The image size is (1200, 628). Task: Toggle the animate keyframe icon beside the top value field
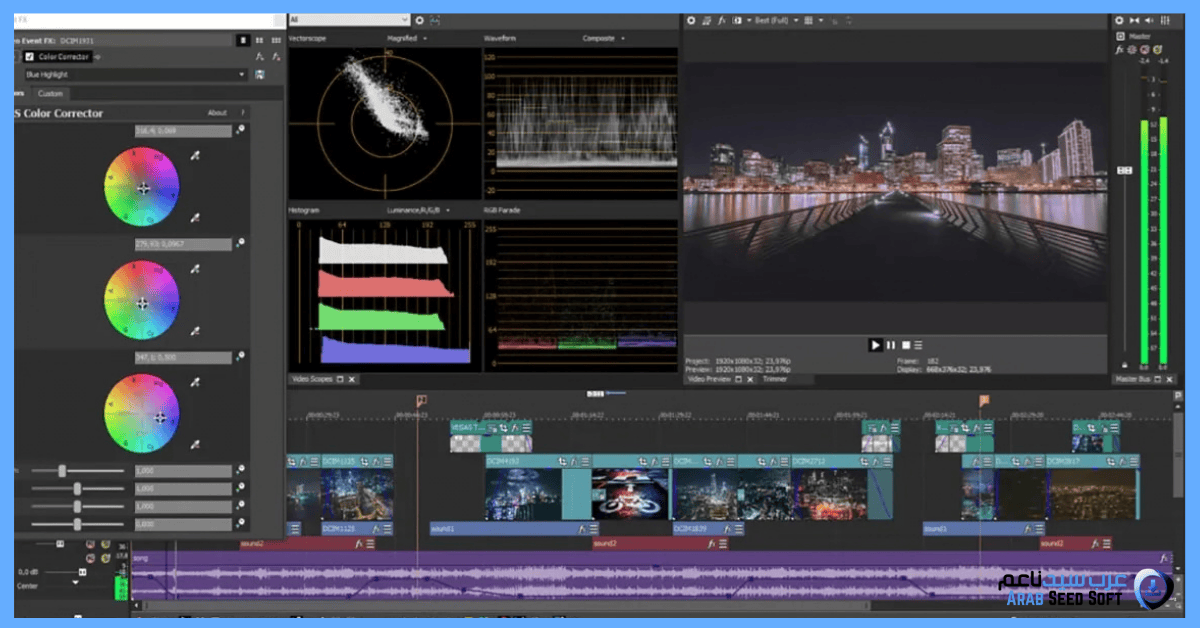241,131
